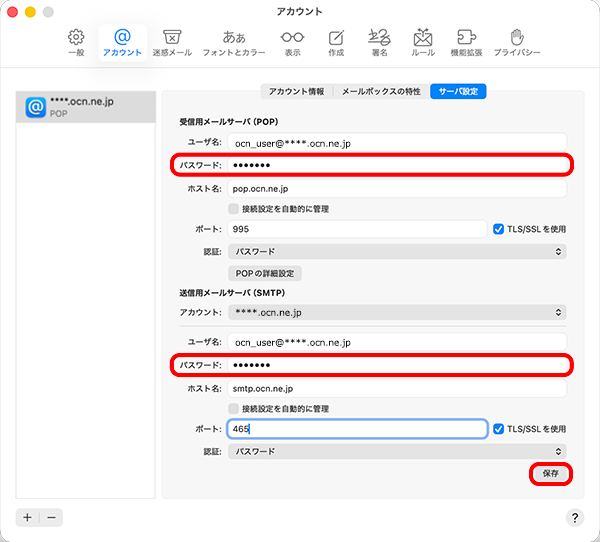Open the 作成 composing pane
The height and width of the screenshot is (542, 600).
click(336, 42)
